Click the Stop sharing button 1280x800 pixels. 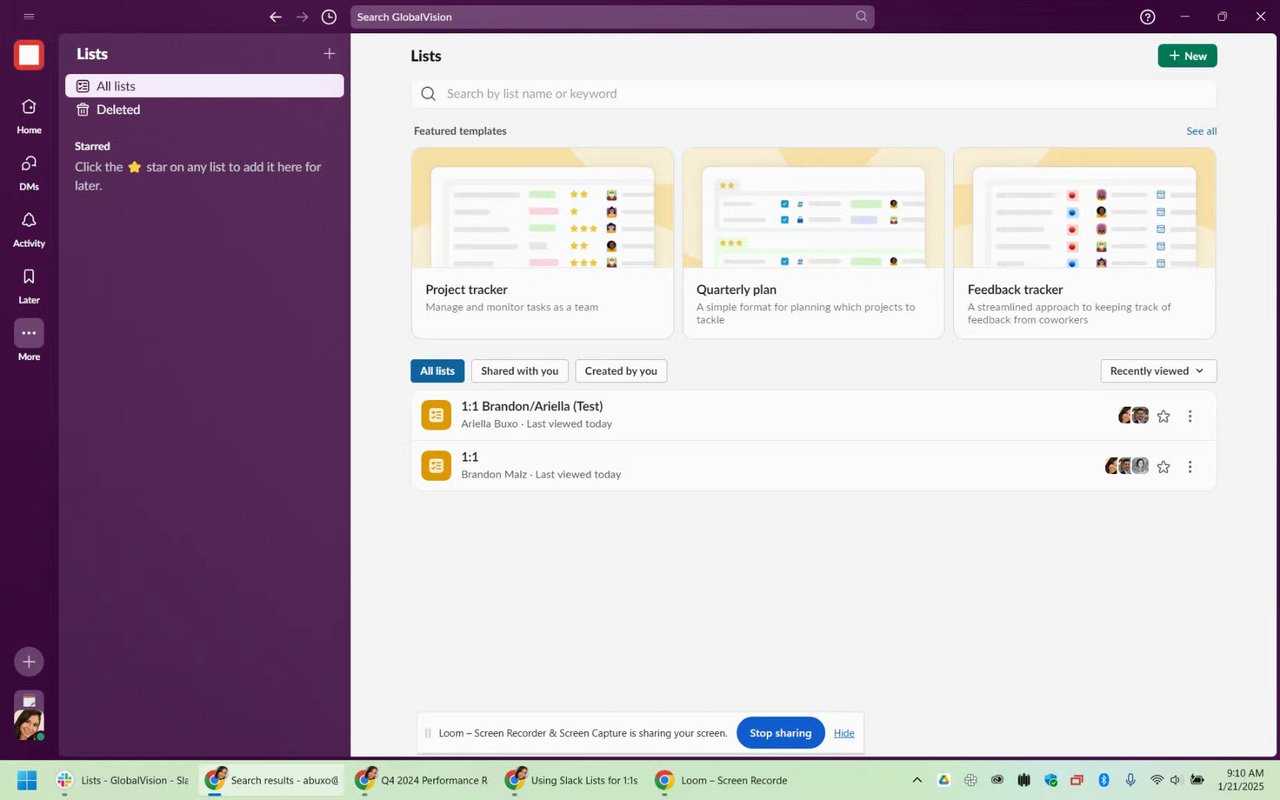(x=780, y=733)
